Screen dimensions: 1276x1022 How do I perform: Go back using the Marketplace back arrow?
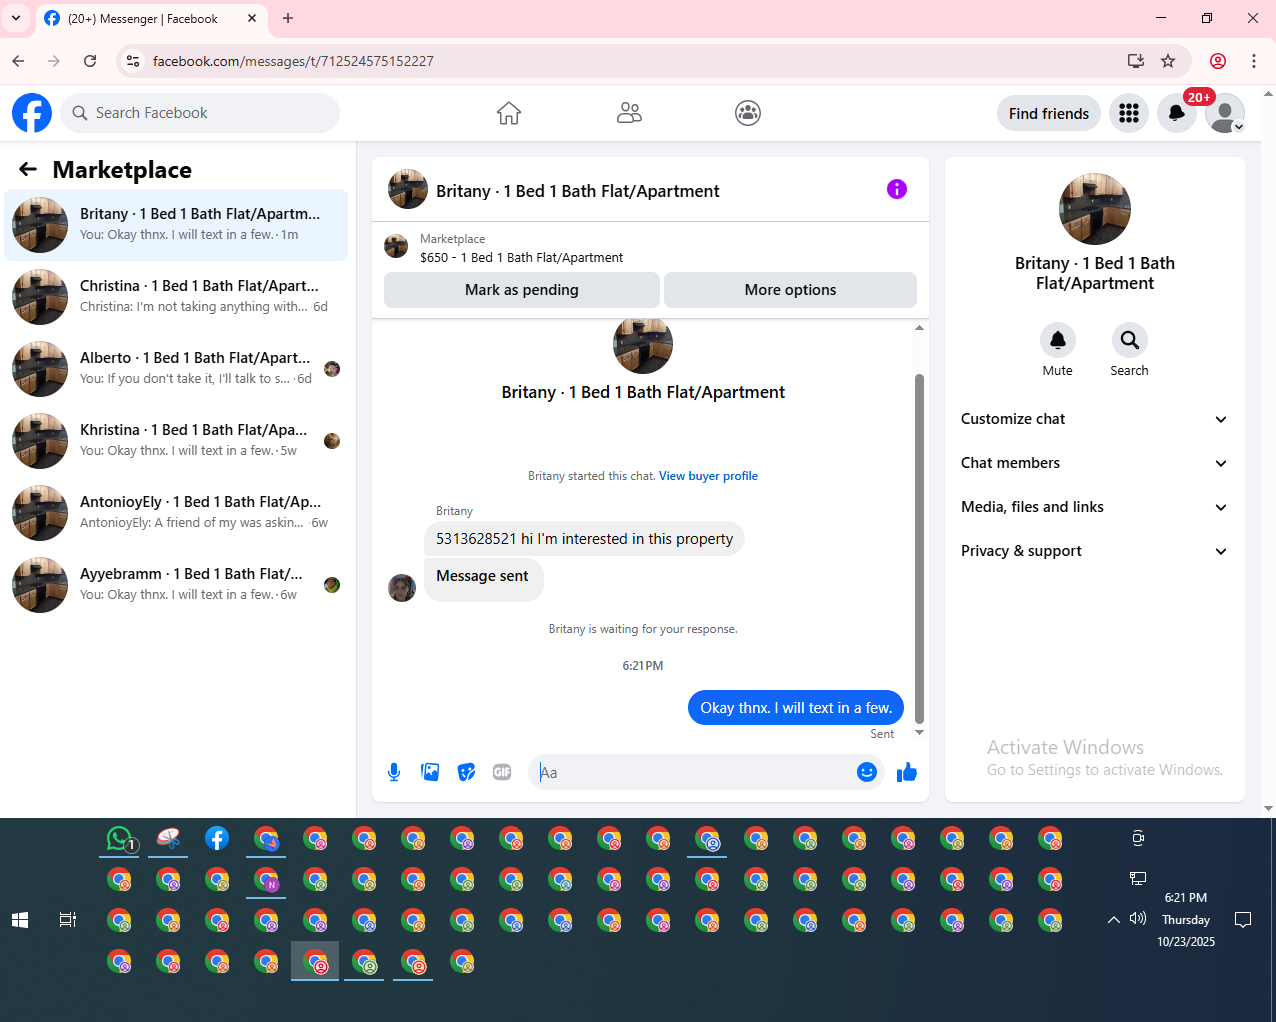click(28, 170)
